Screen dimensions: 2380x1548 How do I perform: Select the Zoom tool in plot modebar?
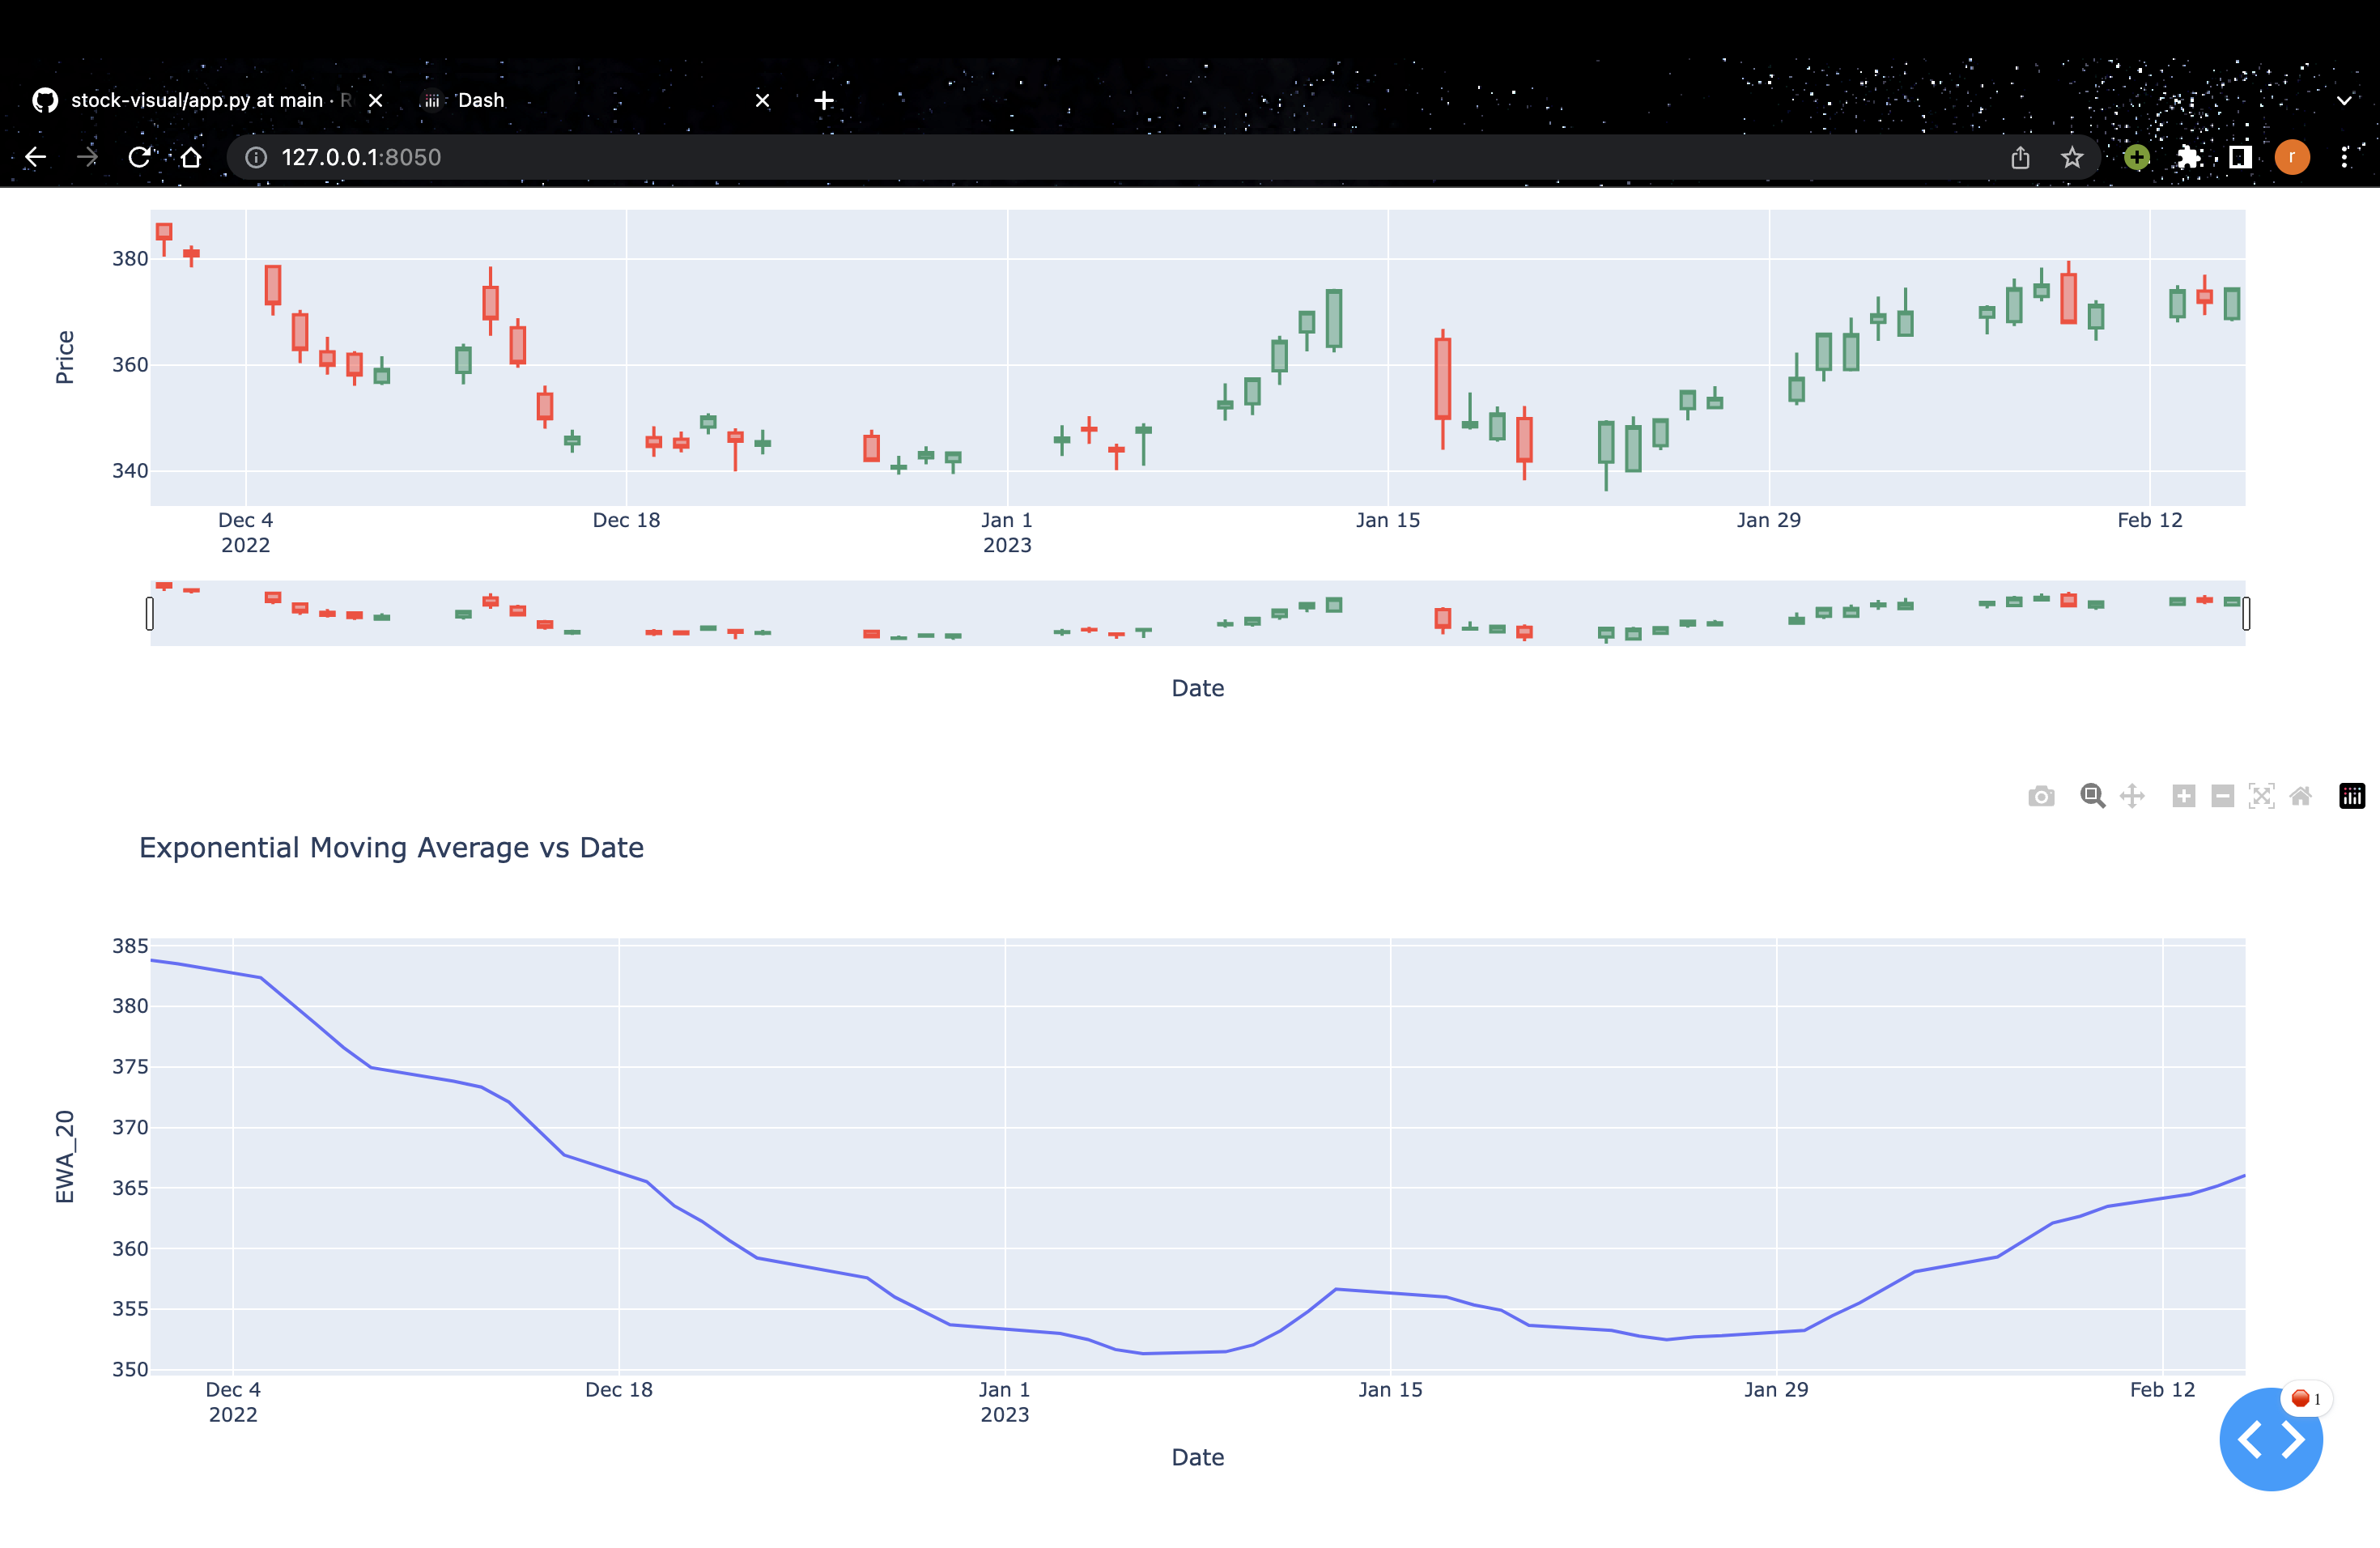2092,796
